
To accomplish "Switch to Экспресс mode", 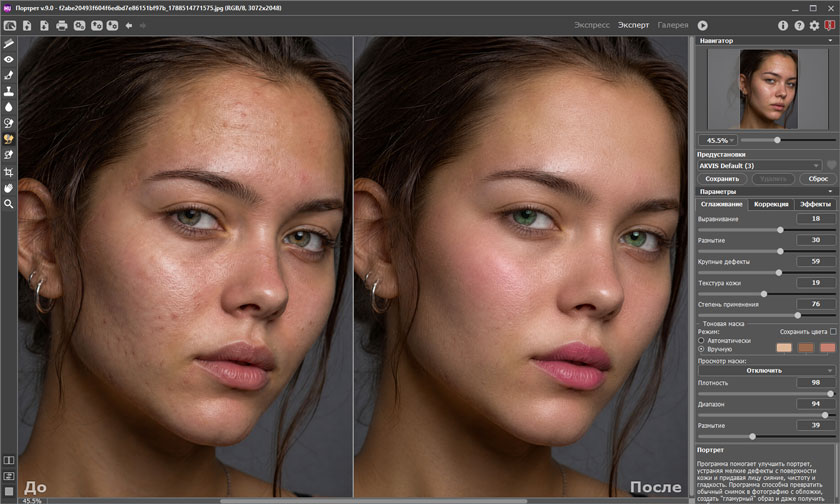I will pos(591,25).
